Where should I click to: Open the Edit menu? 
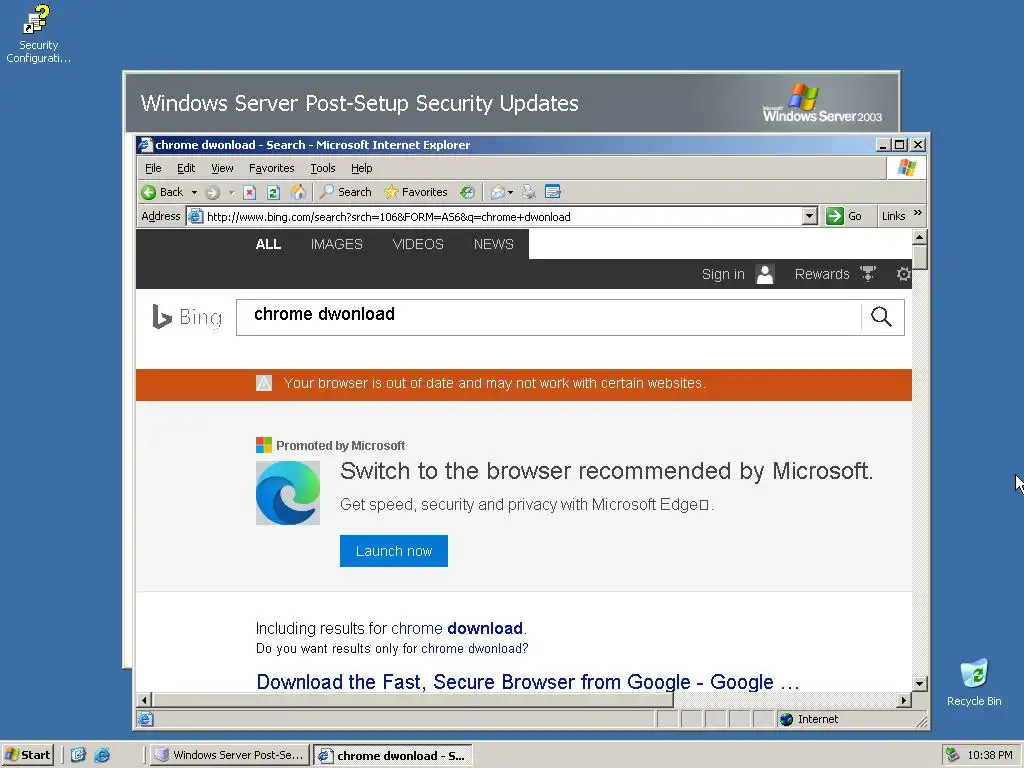(186, 168)
